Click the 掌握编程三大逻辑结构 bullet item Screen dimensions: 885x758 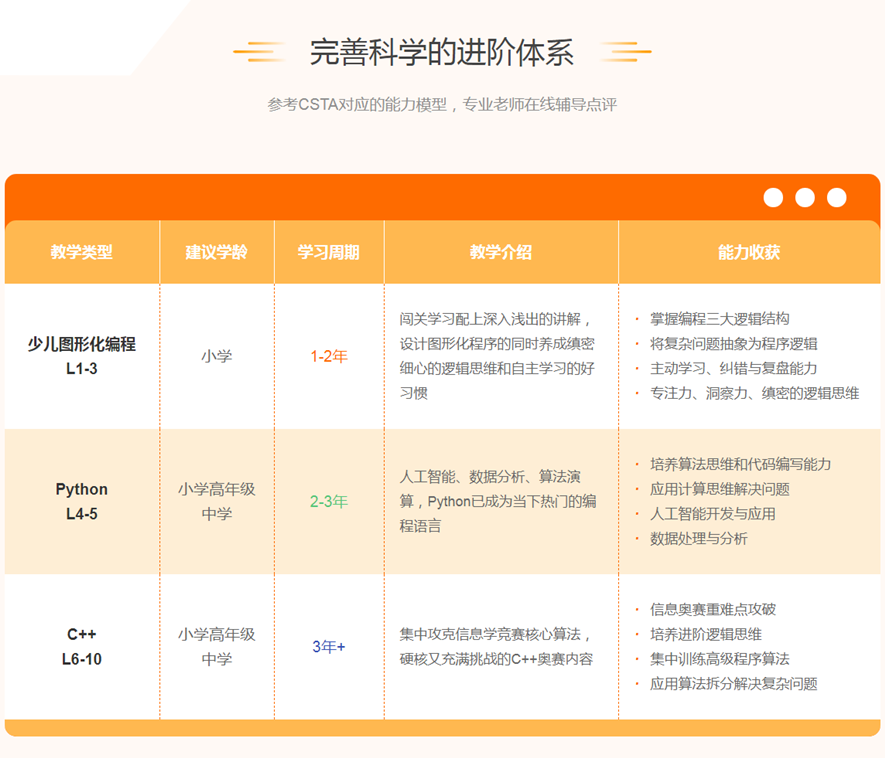tap(719, 319)
